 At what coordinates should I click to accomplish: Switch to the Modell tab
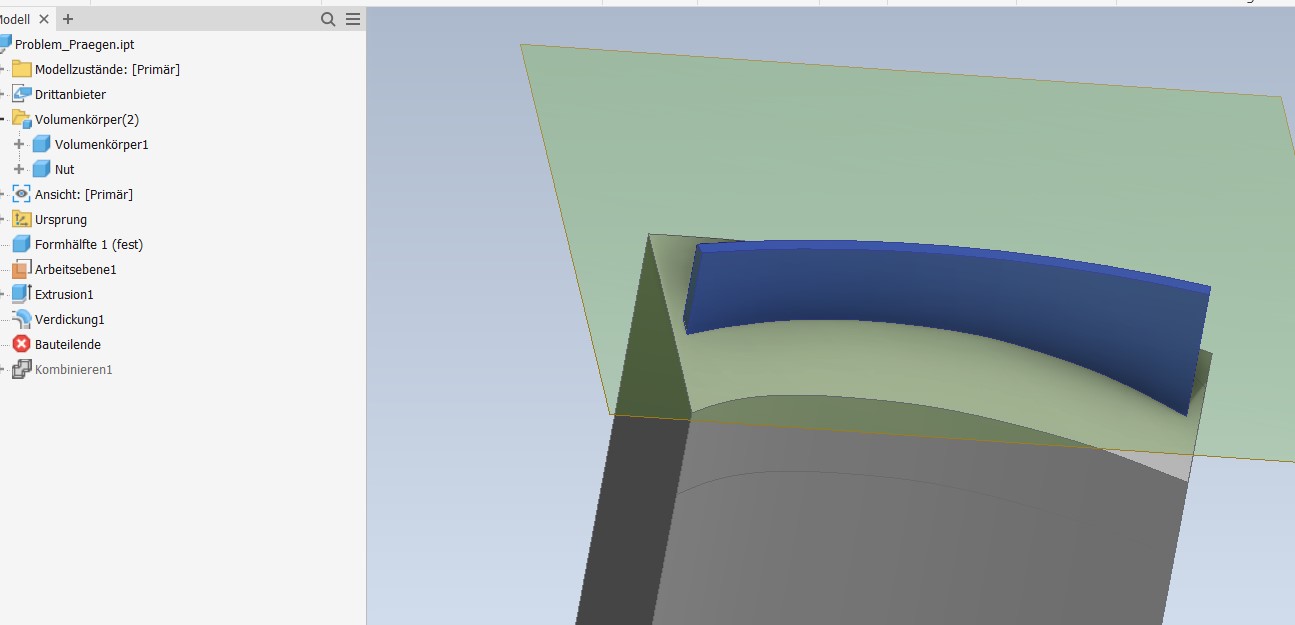(x=15, y=19)
